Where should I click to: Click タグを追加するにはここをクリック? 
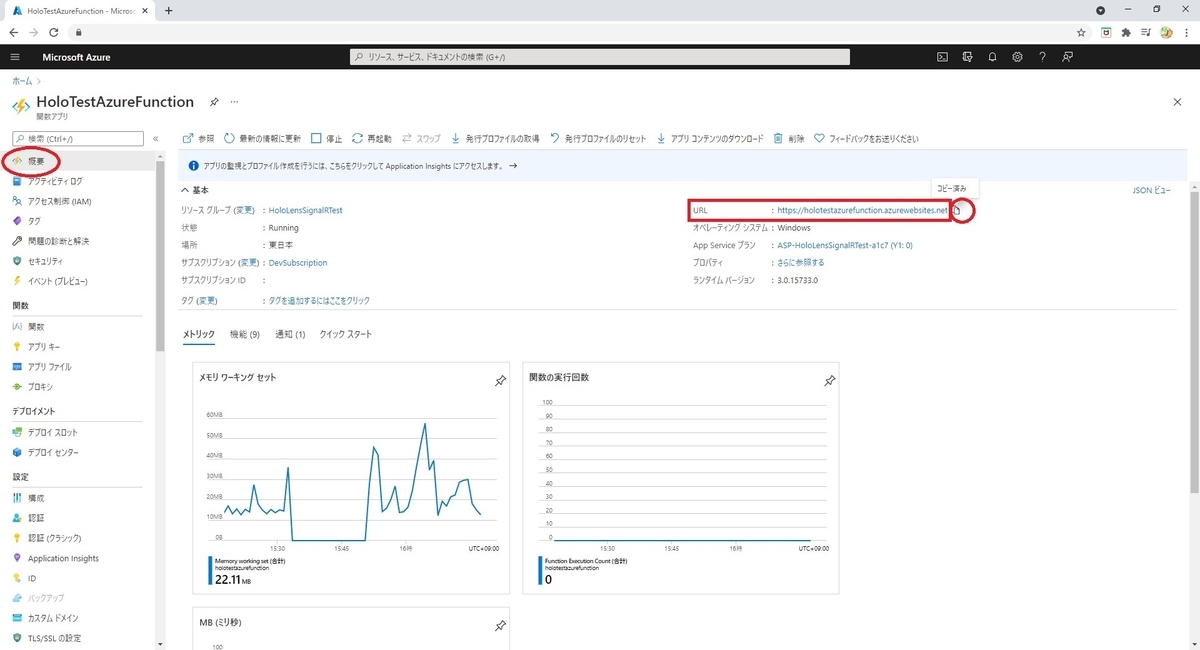tap(319, 301)
